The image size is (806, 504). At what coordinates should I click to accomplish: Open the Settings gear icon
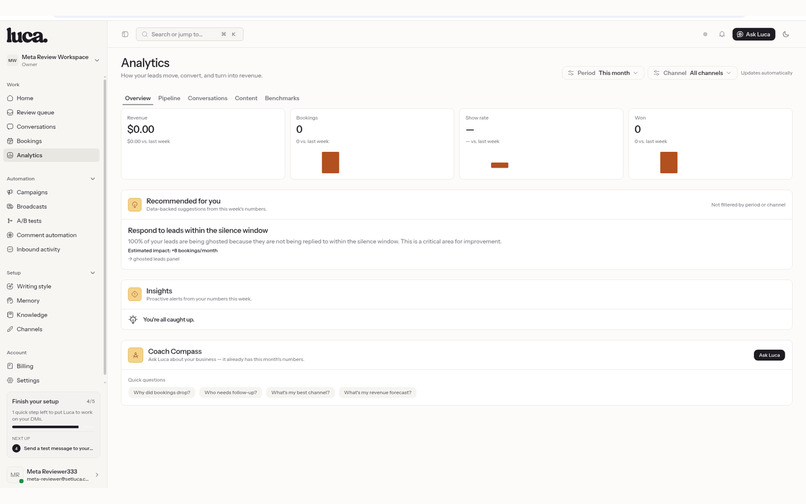pos(10,381)
